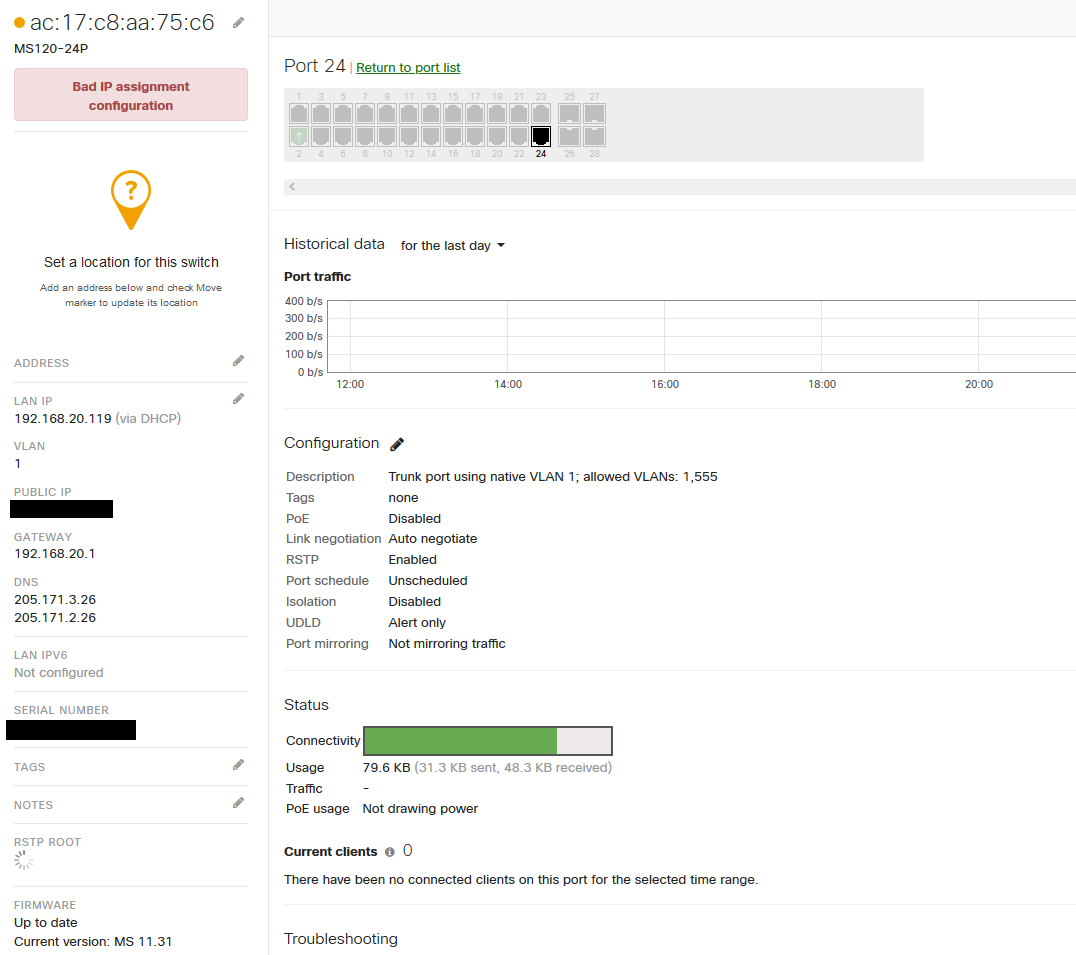The height and width of the screenshot is (955, 1076).
Task: Select port 28 in the port diagram
Action: tap(595, 137)
